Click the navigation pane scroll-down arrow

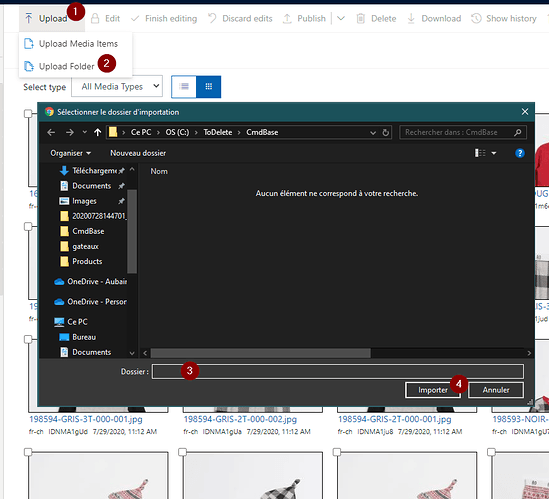[132, 353]
